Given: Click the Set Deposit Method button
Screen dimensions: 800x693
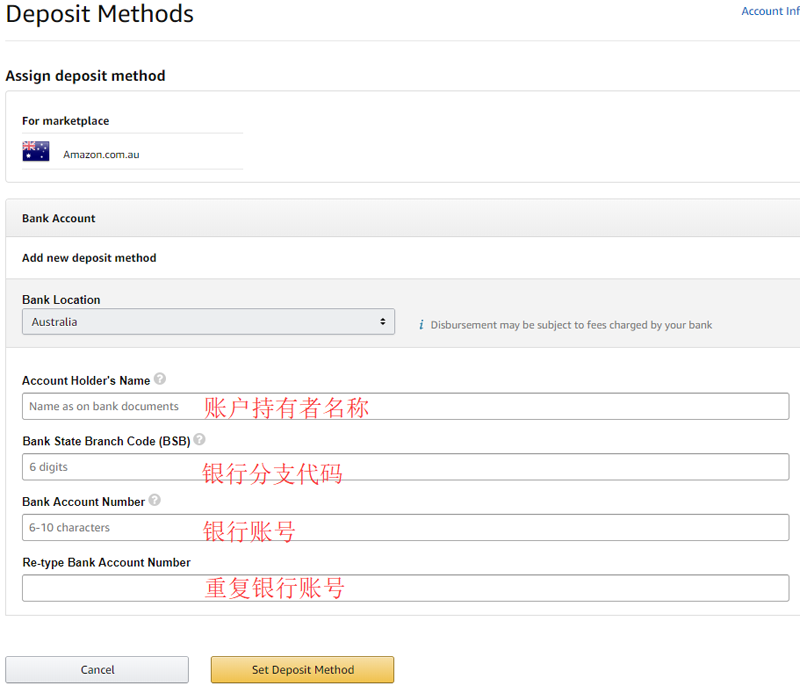Looking at the screenshot, I should coord(303,670).
